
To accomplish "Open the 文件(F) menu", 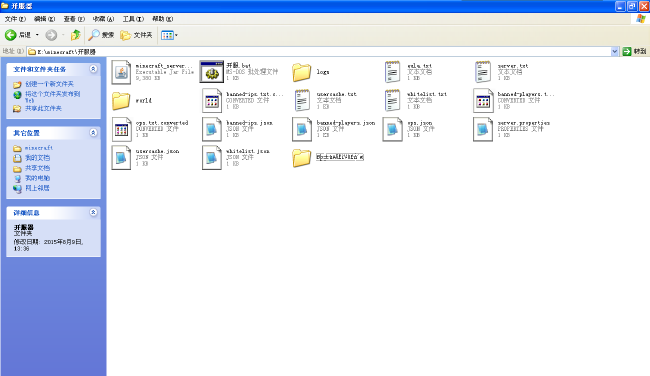I will [x=15, y=19].
